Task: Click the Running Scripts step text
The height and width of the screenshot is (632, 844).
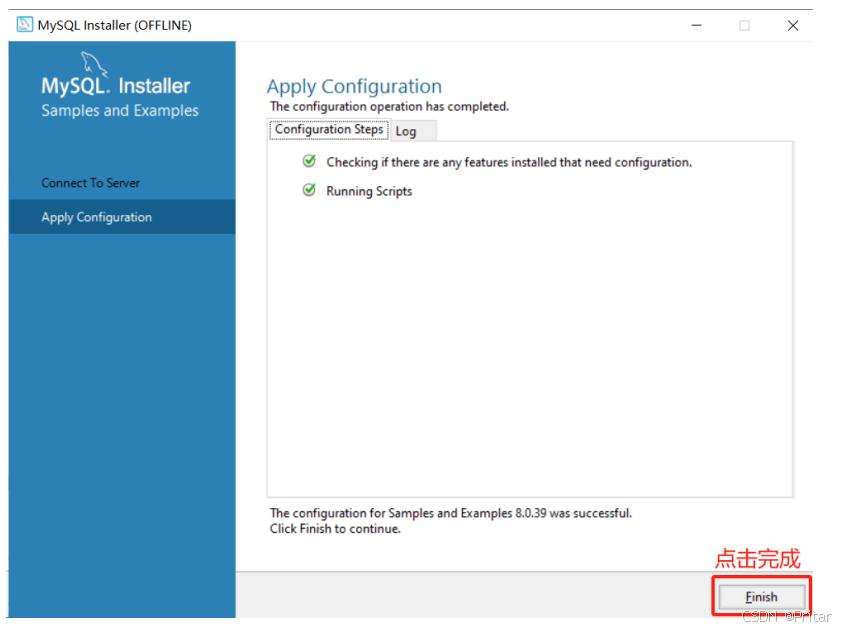Action: point(369,192)
